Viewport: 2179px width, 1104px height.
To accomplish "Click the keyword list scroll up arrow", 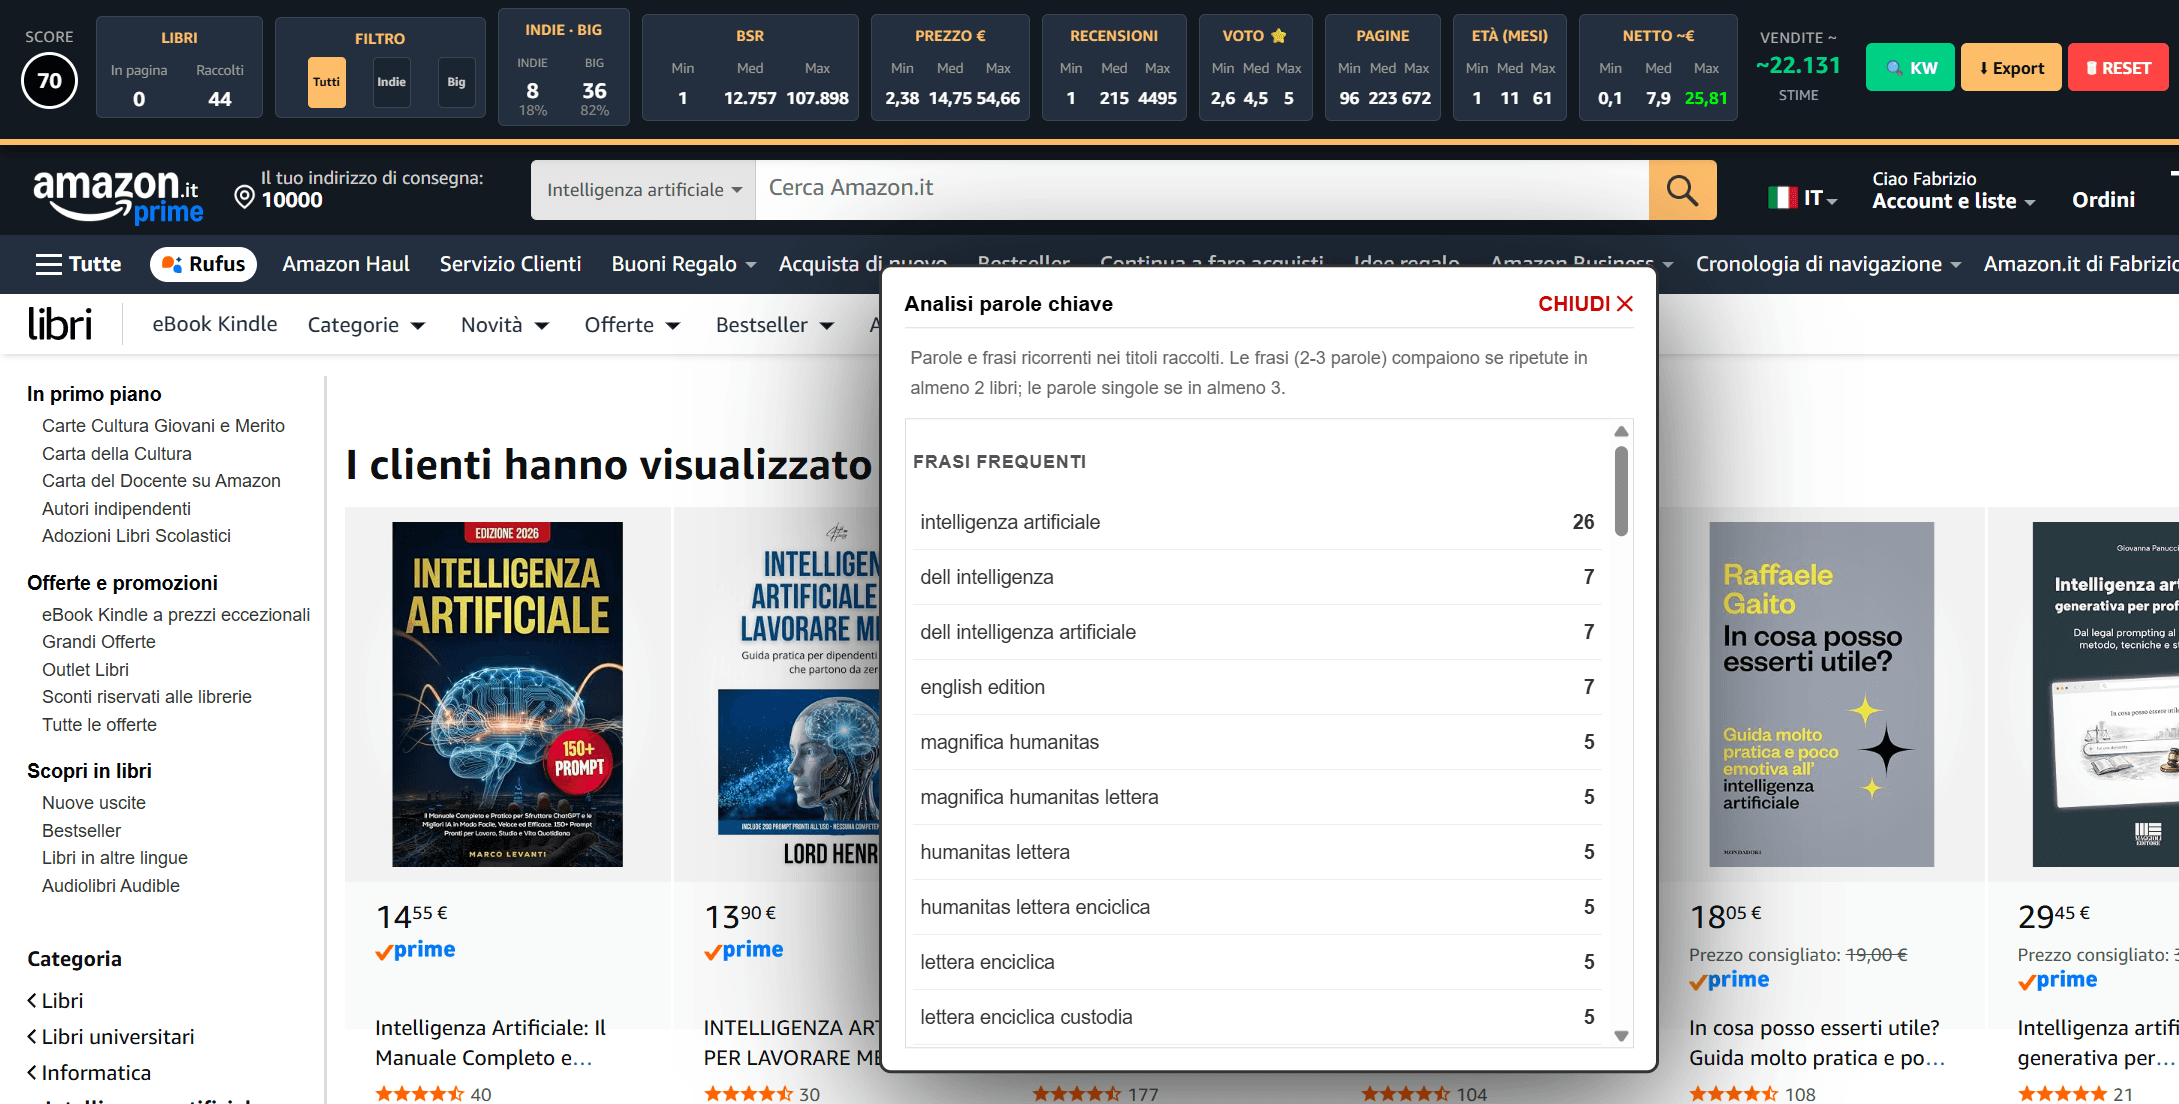I will click(x=1621, y=431).
